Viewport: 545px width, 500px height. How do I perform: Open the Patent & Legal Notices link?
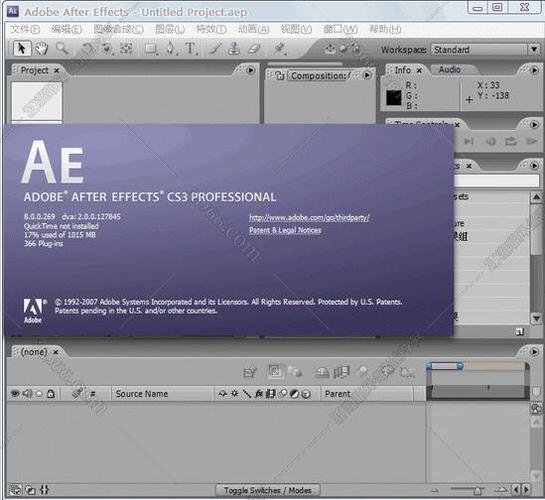(285, 230)
